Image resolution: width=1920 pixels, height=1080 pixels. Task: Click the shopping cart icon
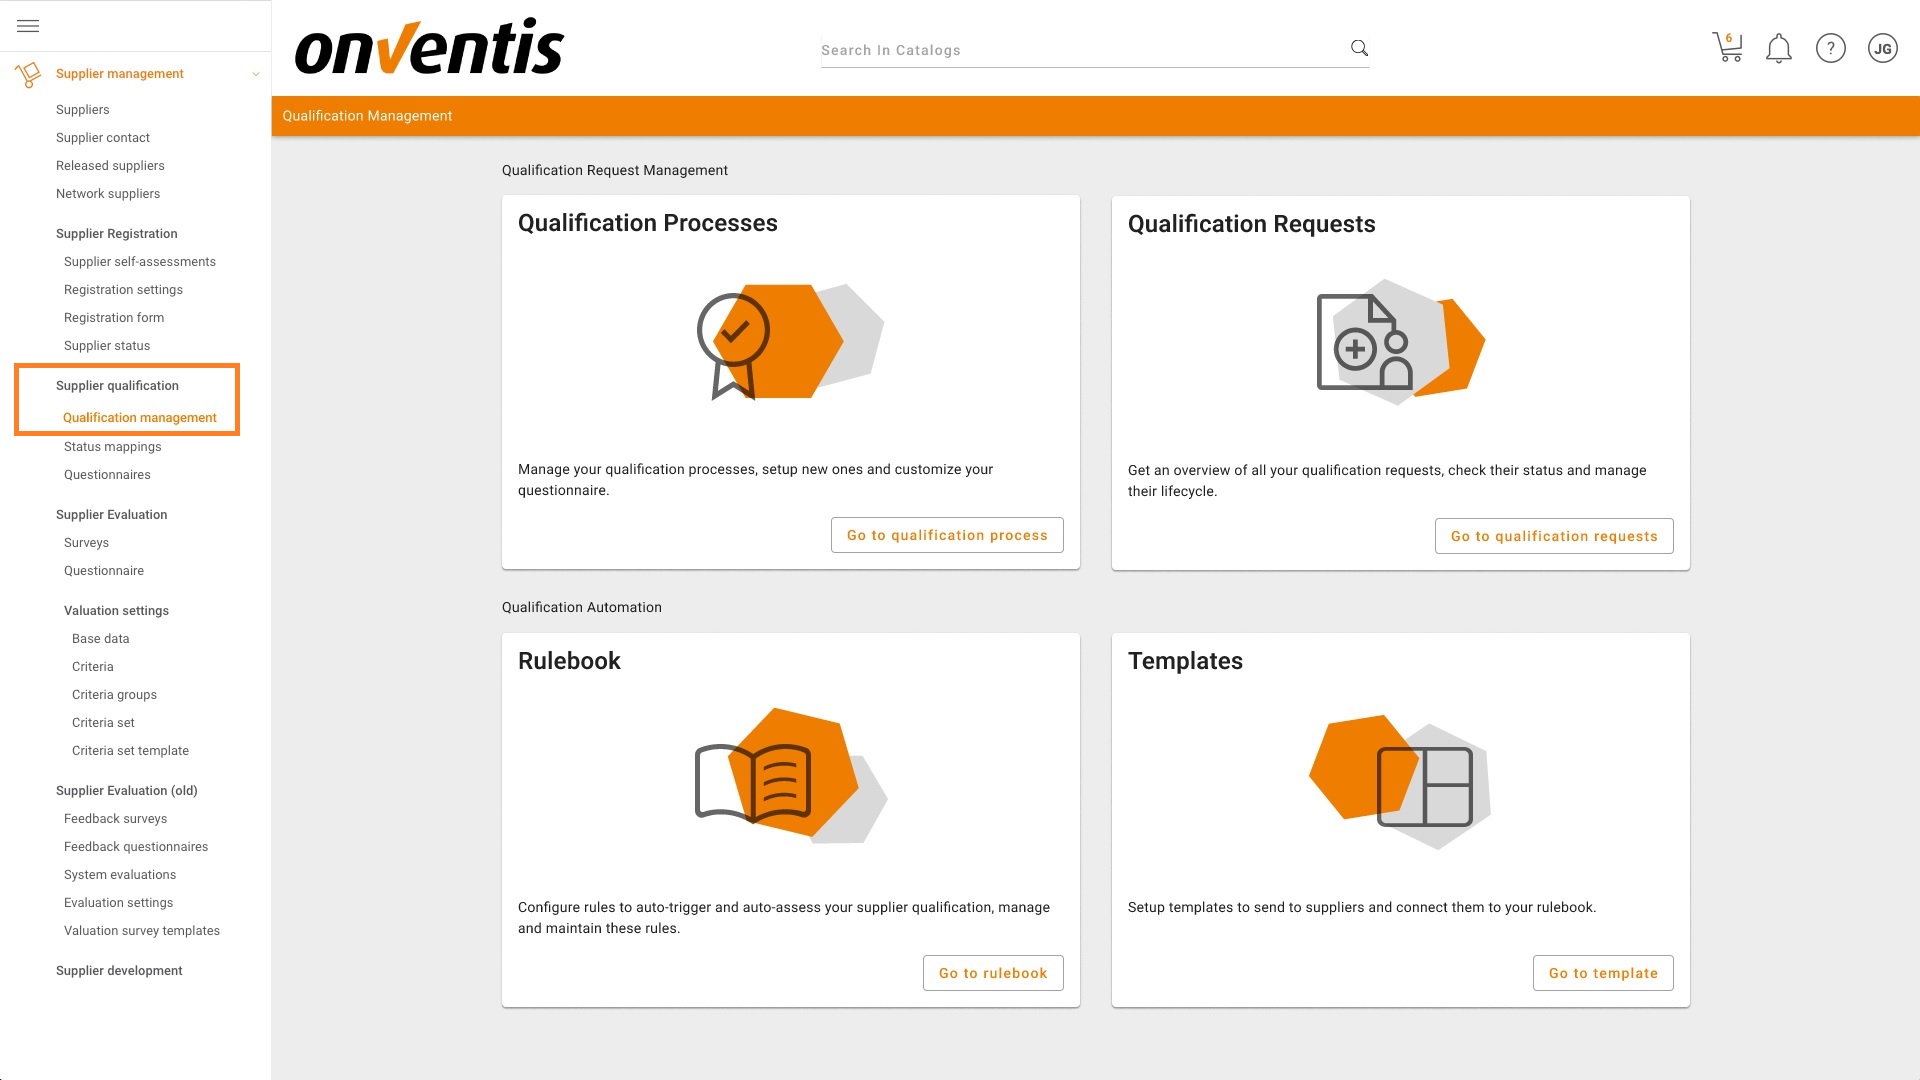pos(1727,48)
